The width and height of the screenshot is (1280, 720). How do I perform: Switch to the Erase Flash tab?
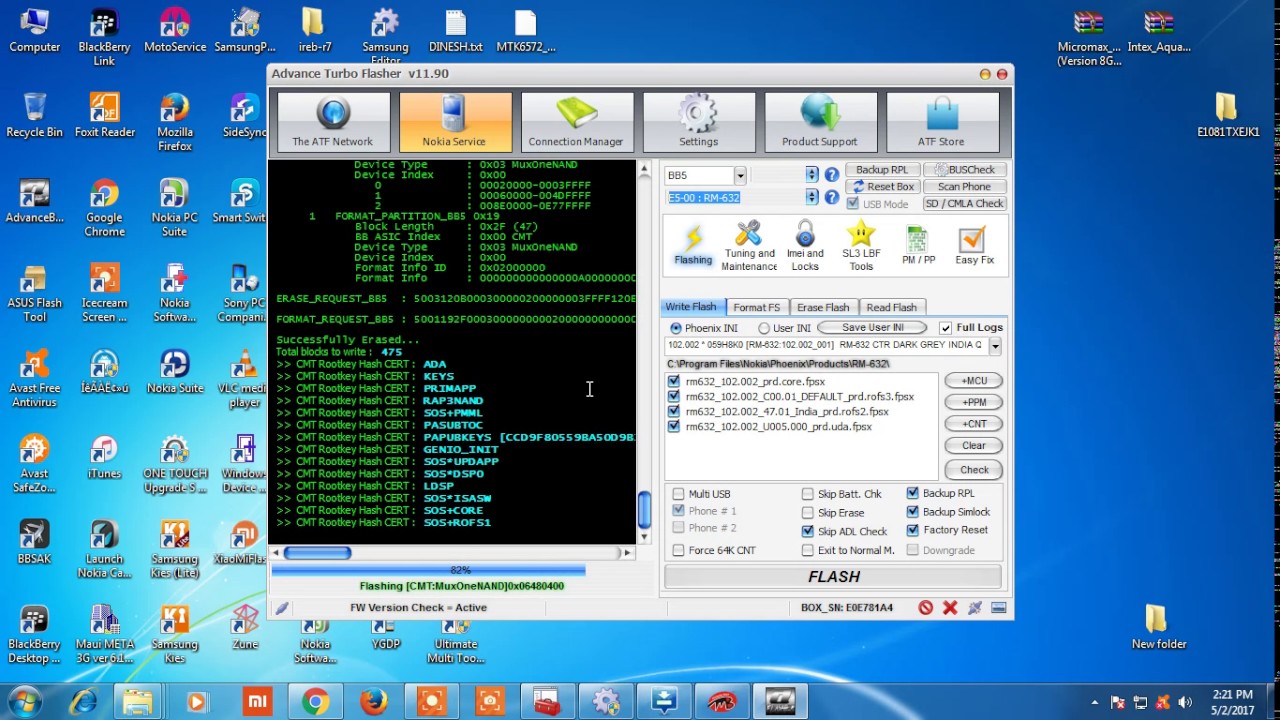pyautogui.click(x=823, y=307)
